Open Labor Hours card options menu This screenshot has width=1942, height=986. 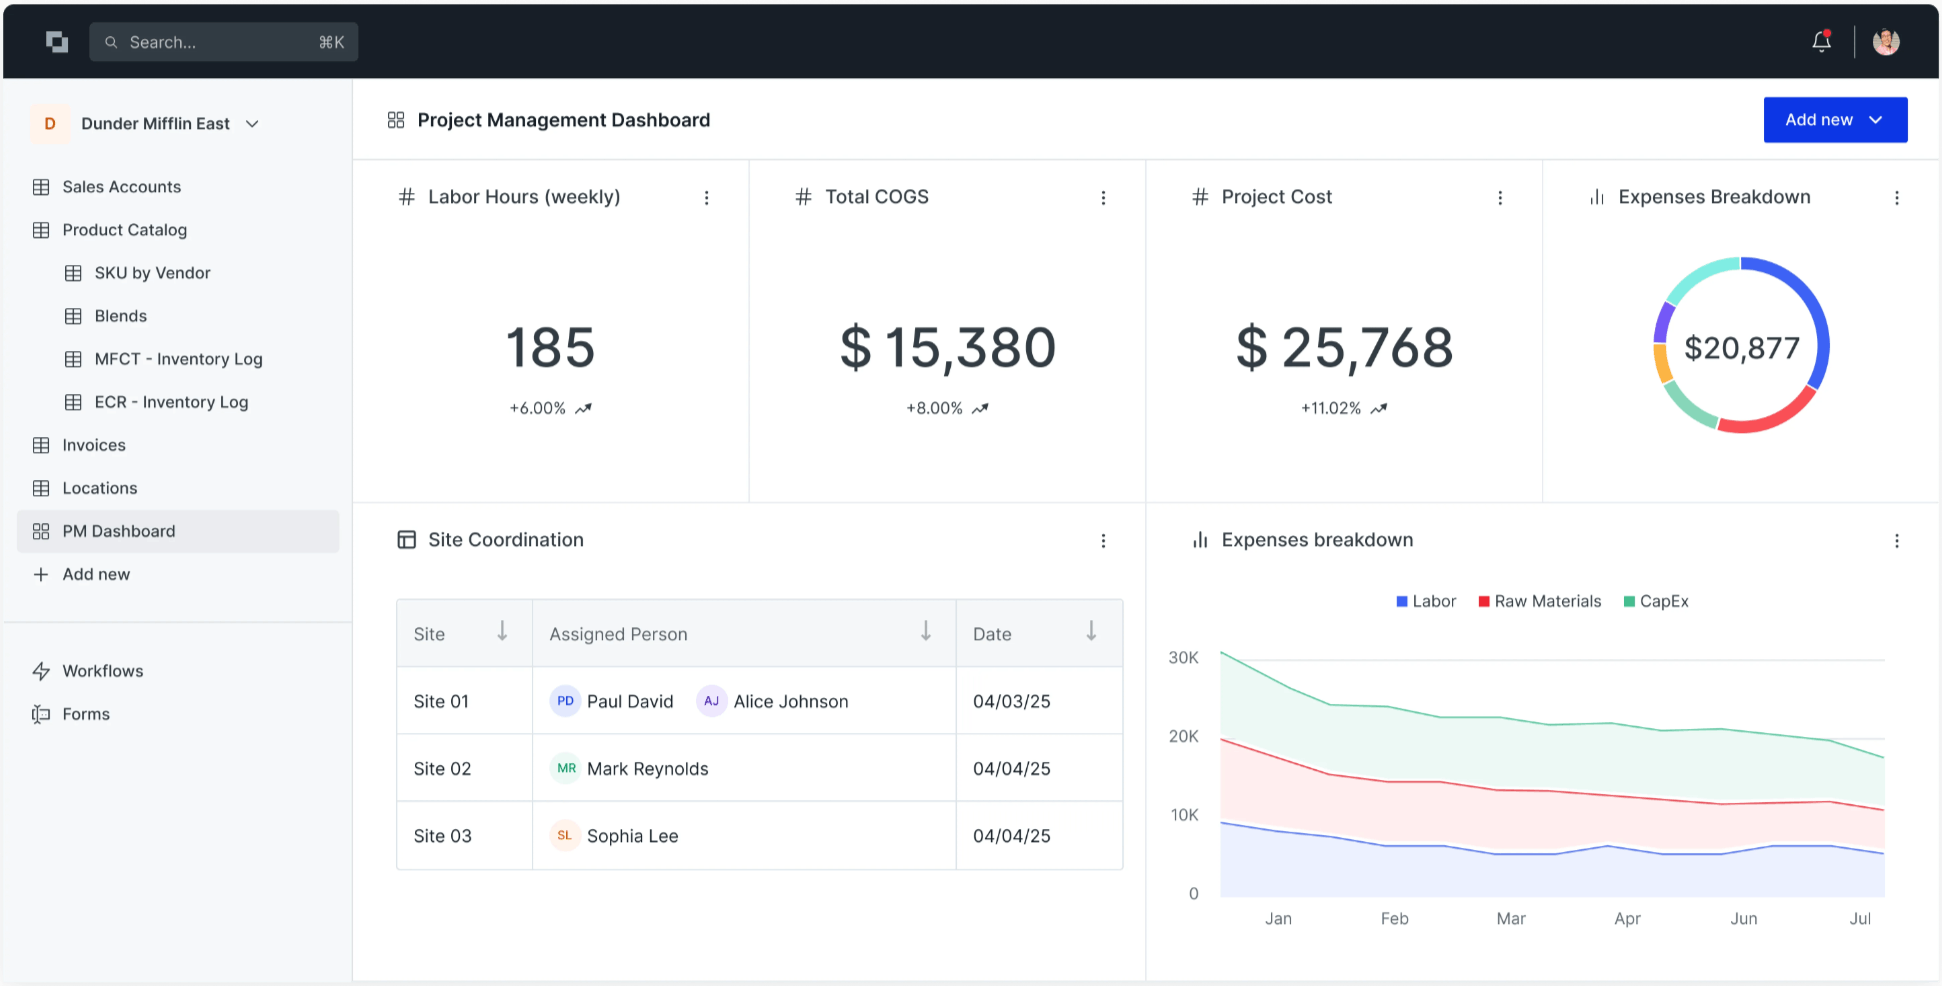[x=706, y=198]
